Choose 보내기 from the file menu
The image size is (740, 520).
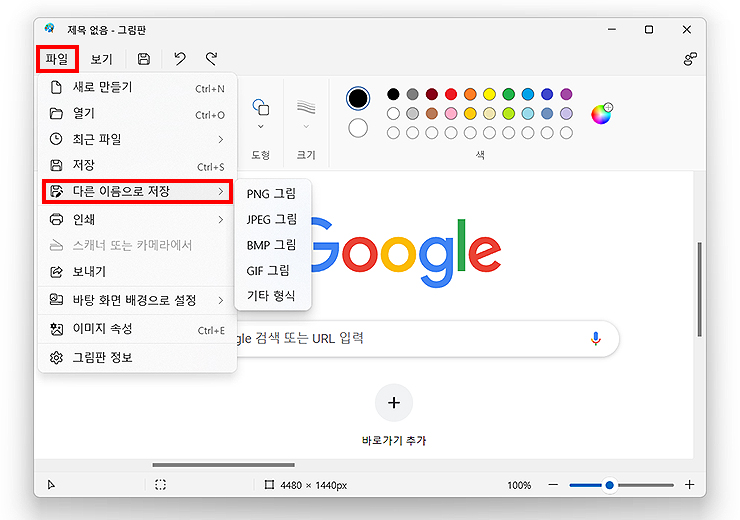[137, 271]
